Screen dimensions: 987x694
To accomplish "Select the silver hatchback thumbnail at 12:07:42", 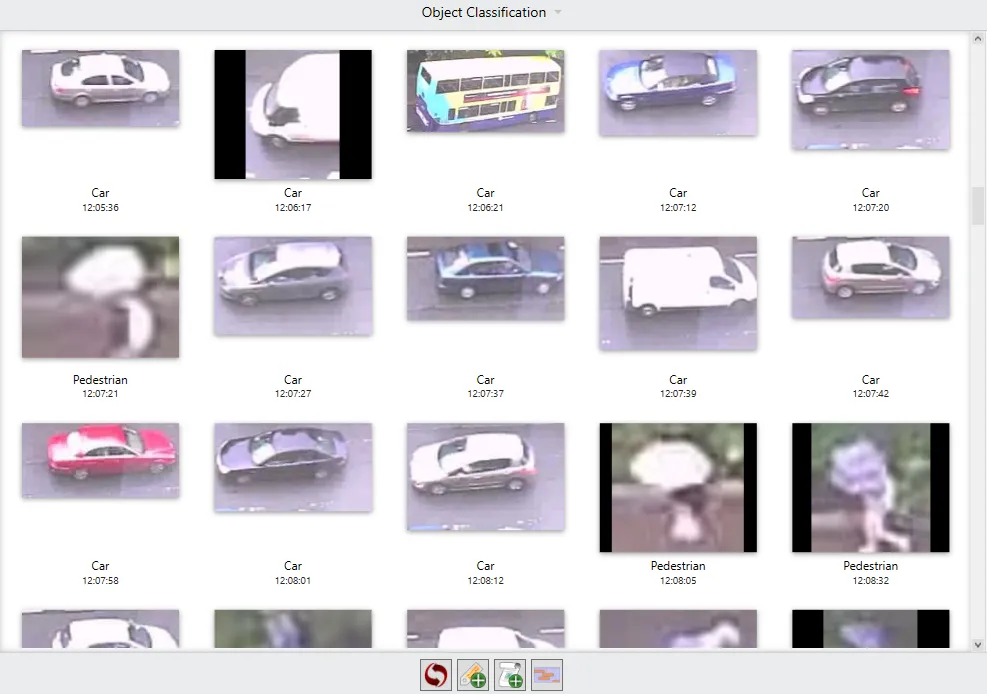I will [871, 277].
